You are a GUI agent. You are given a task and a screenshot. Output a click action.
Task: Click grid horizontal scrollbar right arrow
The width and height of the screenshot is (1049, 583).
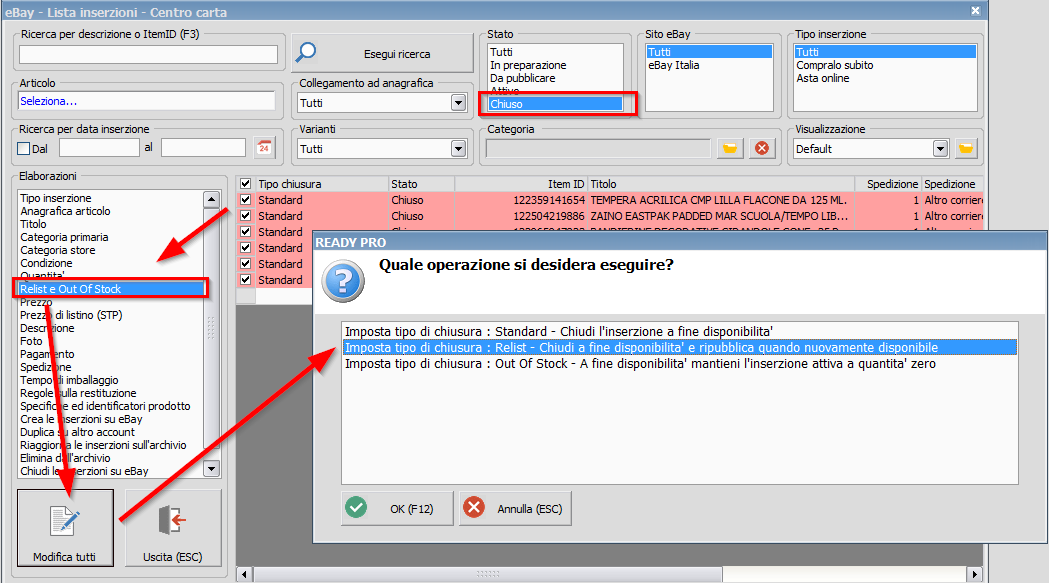975,574
